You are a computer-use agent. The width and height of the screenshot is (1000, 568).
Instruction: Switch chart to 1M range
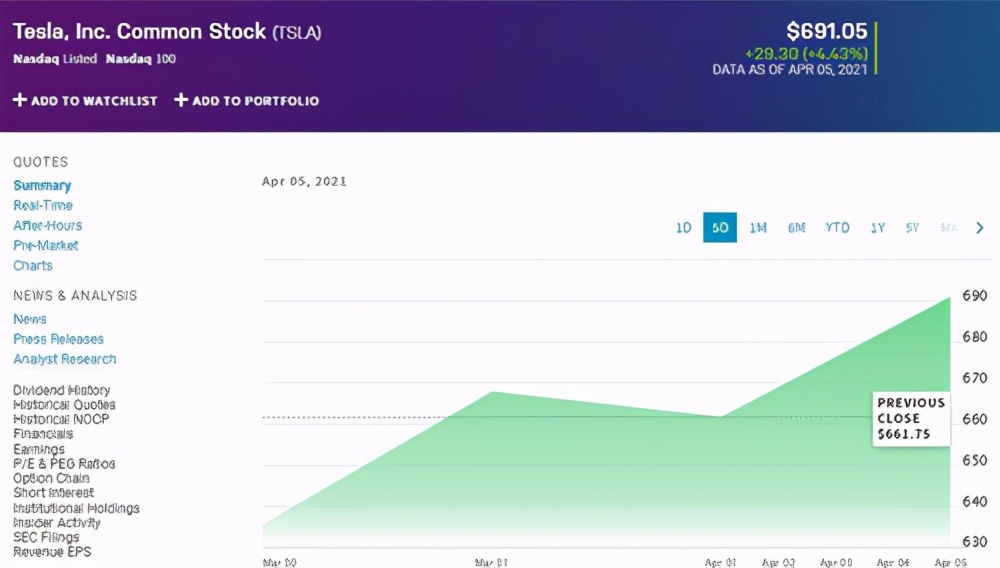tap(758, 228)
